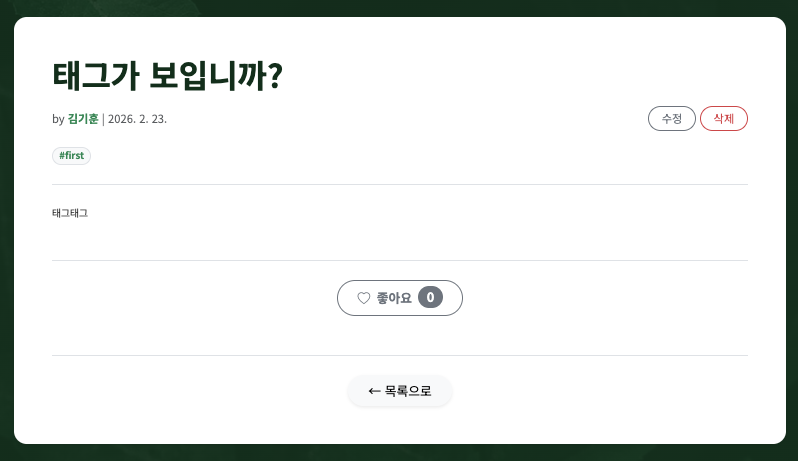Image resolution: width=798 pixels, height=461 pixels.
Task: Click the question mark in the post title
Action: [274, 76]
